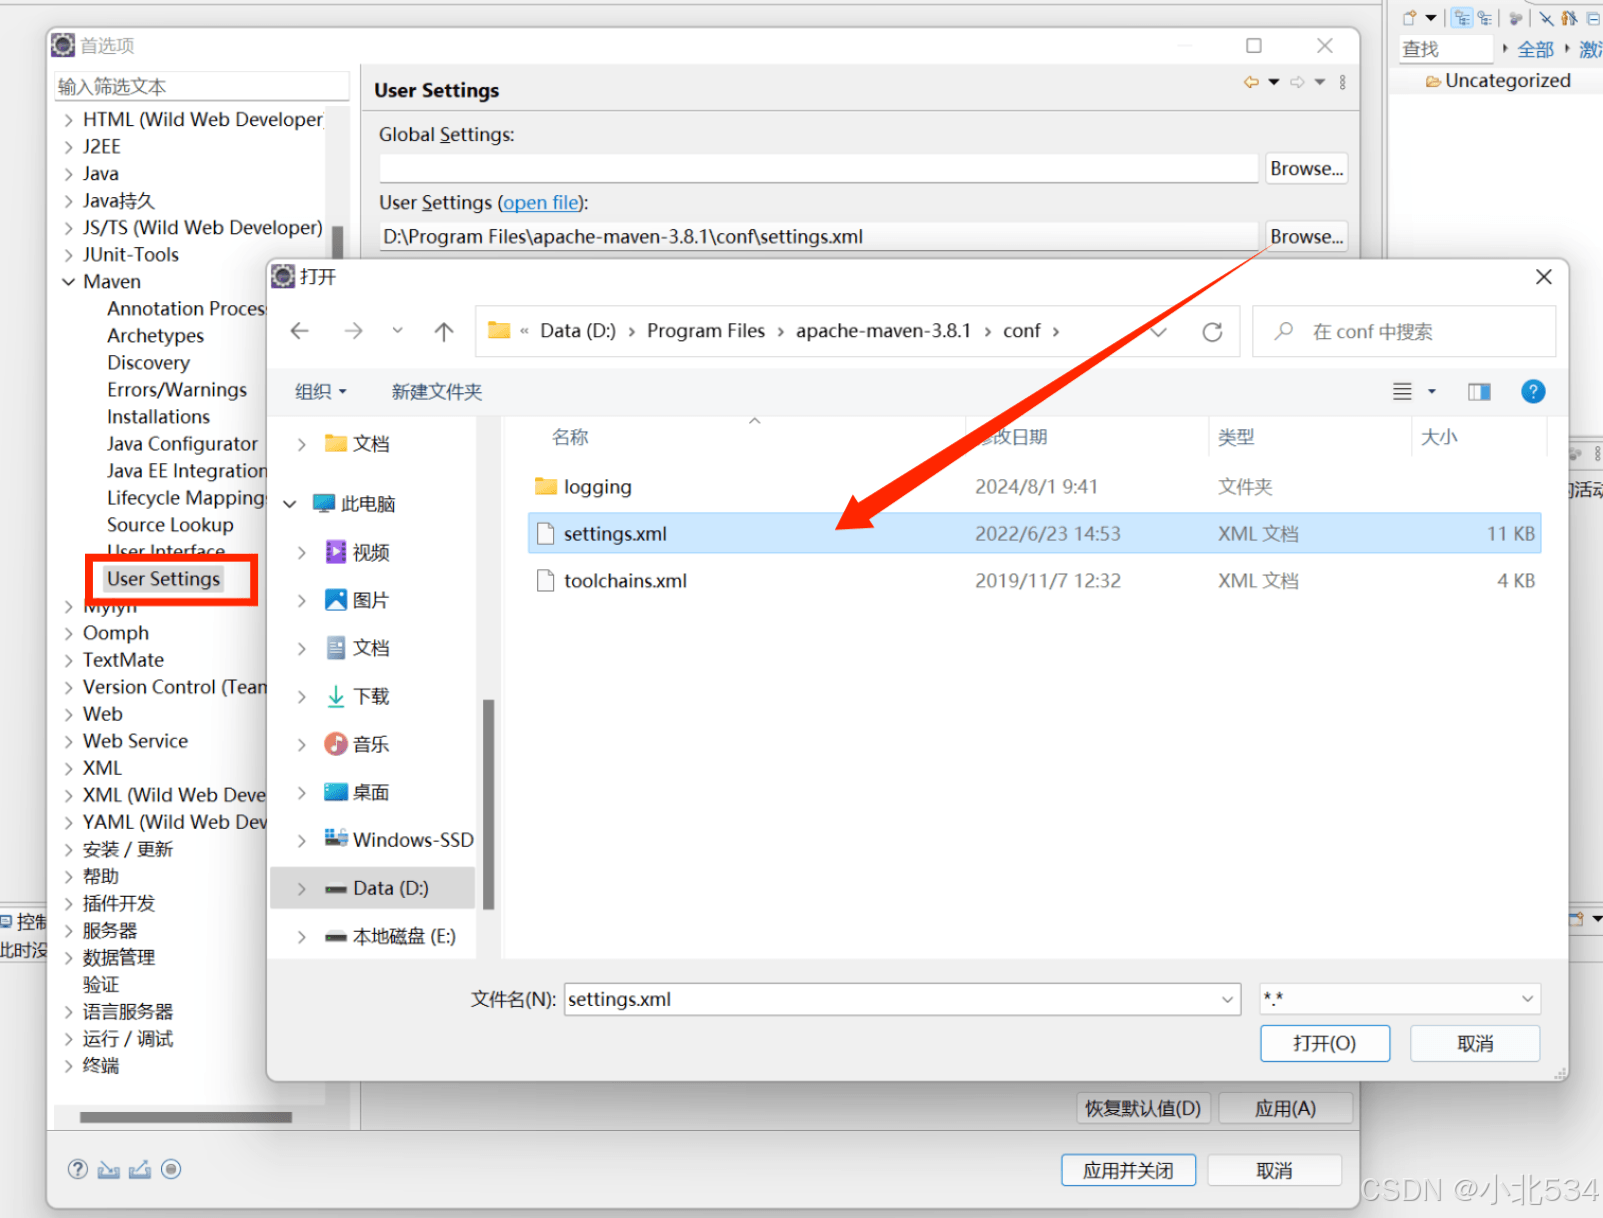Navigate up one folder level in open dialog
This screenshot has width=1603, height=1218.
pos(443,331)
